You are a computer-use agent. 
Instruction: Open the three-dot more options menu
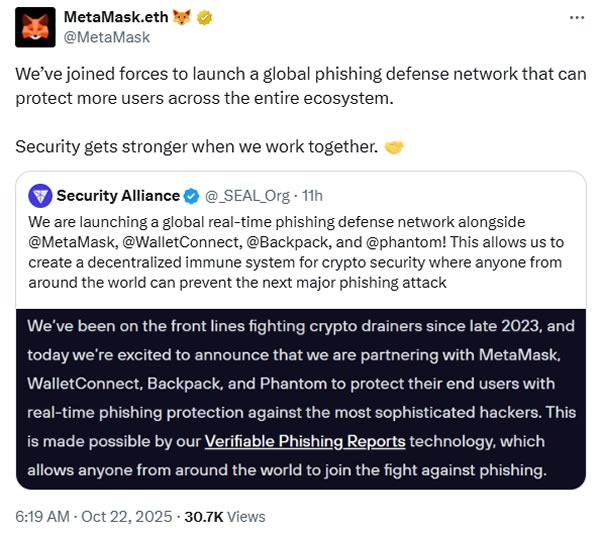(x=577, y=18)
